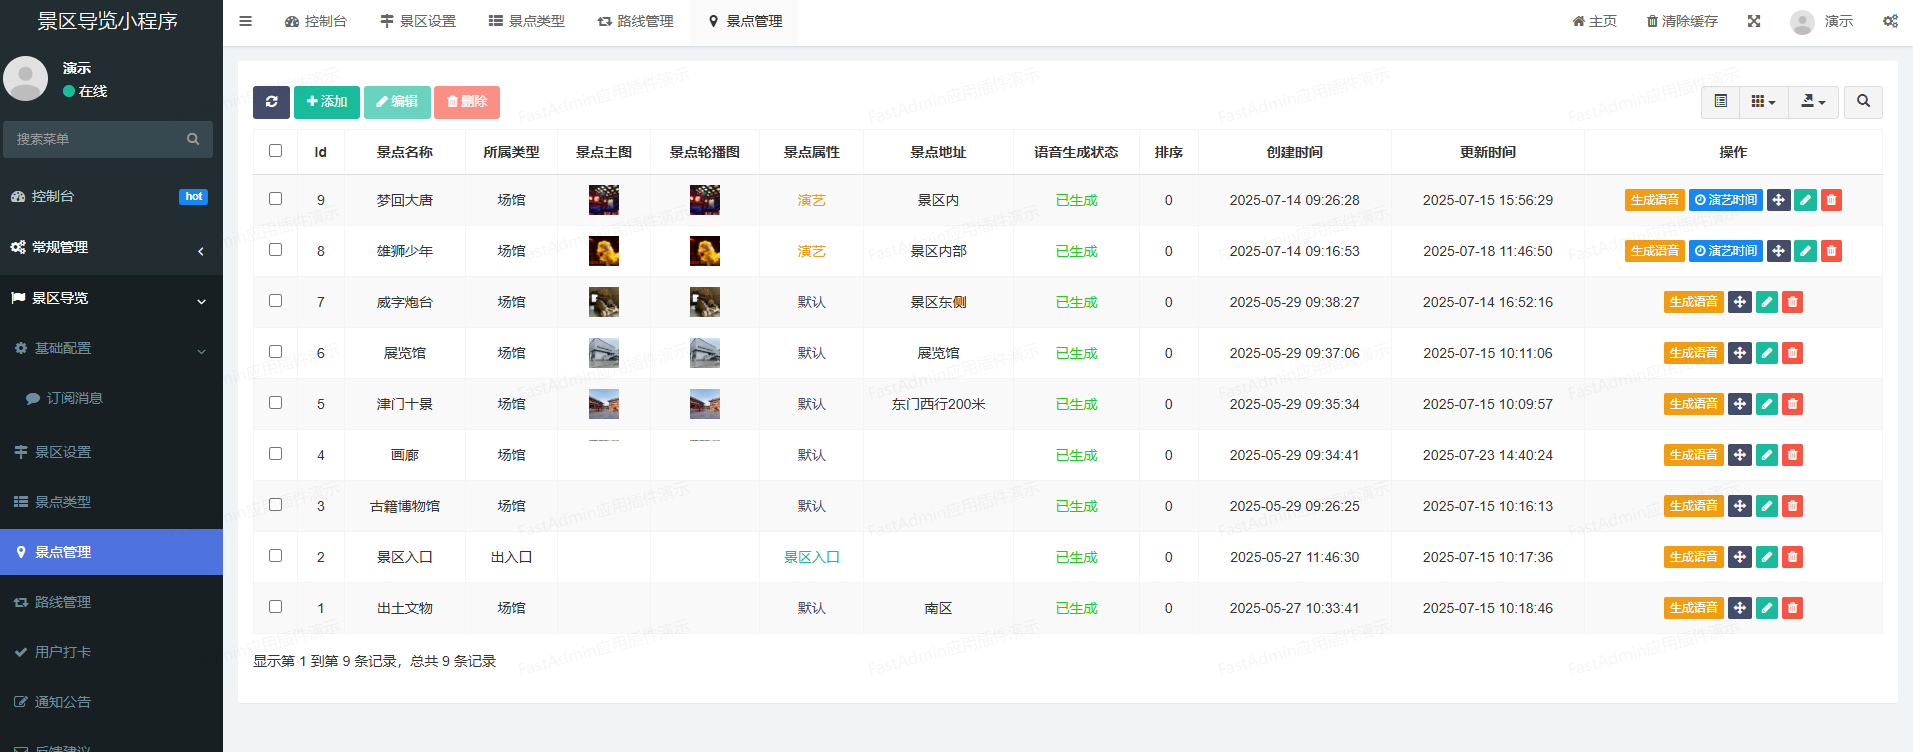Click the drag-move icon for 威字炮台 row
The image size is (1913, 752).
[1740, 302]
